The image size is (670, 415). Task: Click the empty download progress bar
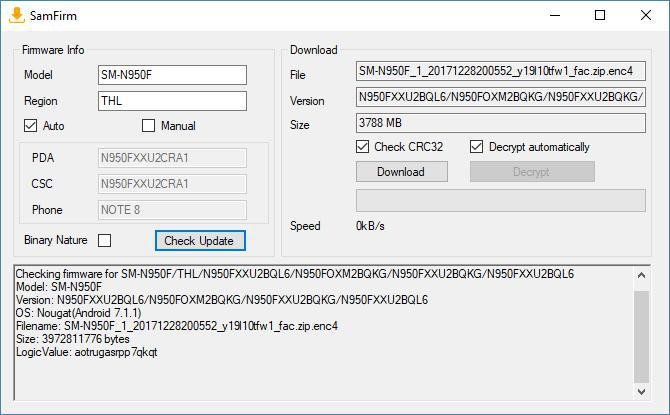click(x=500, y=200)
